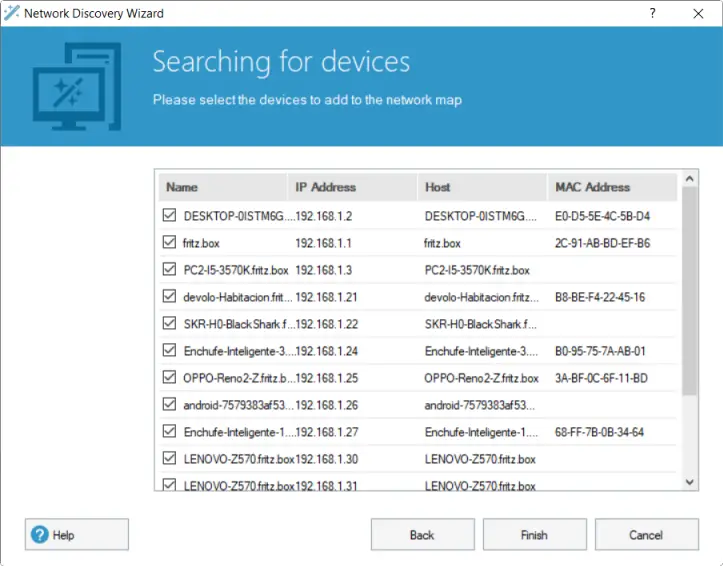Uncheck the DESKTOP-0ISTM6G device checkbox
723x566 pixels.
pos(169,215)
